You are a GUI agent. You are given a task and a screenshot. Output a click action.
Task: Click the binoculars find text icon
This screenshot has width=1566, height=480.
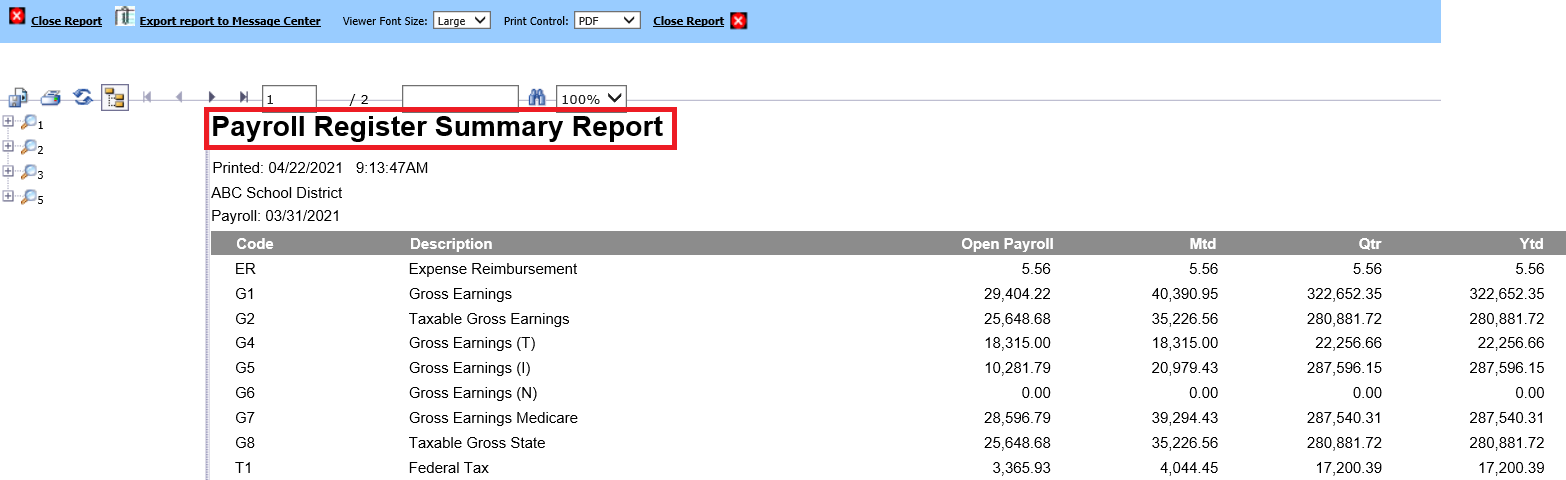pos(536,97)
